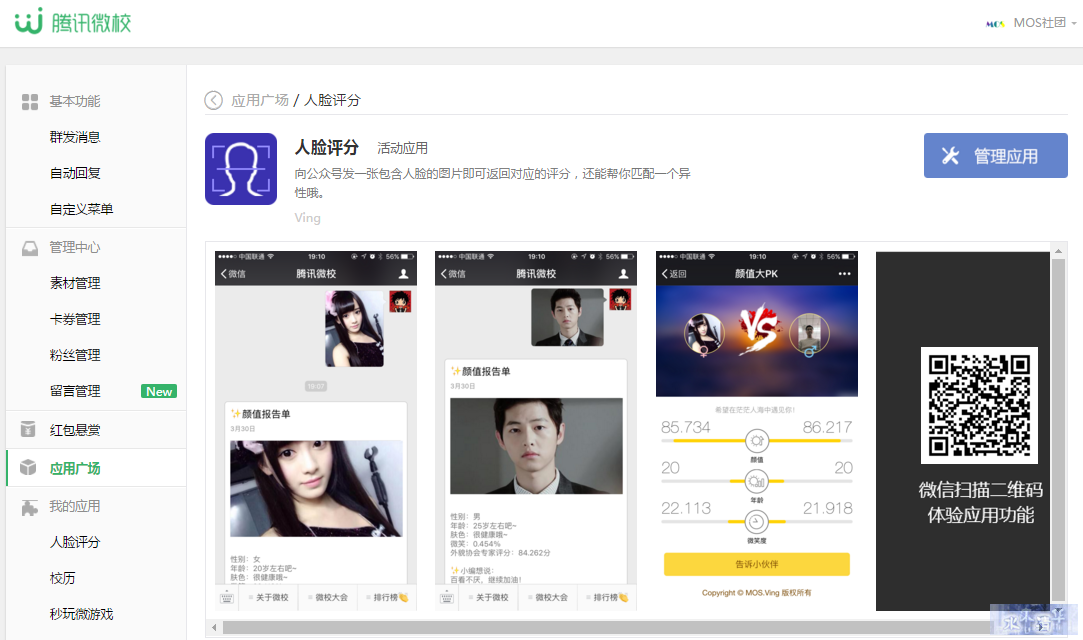Click the 基本功能 grid icon
Image resolution: width=1083 pixels, height=640 pixels.
click(30, 102)
